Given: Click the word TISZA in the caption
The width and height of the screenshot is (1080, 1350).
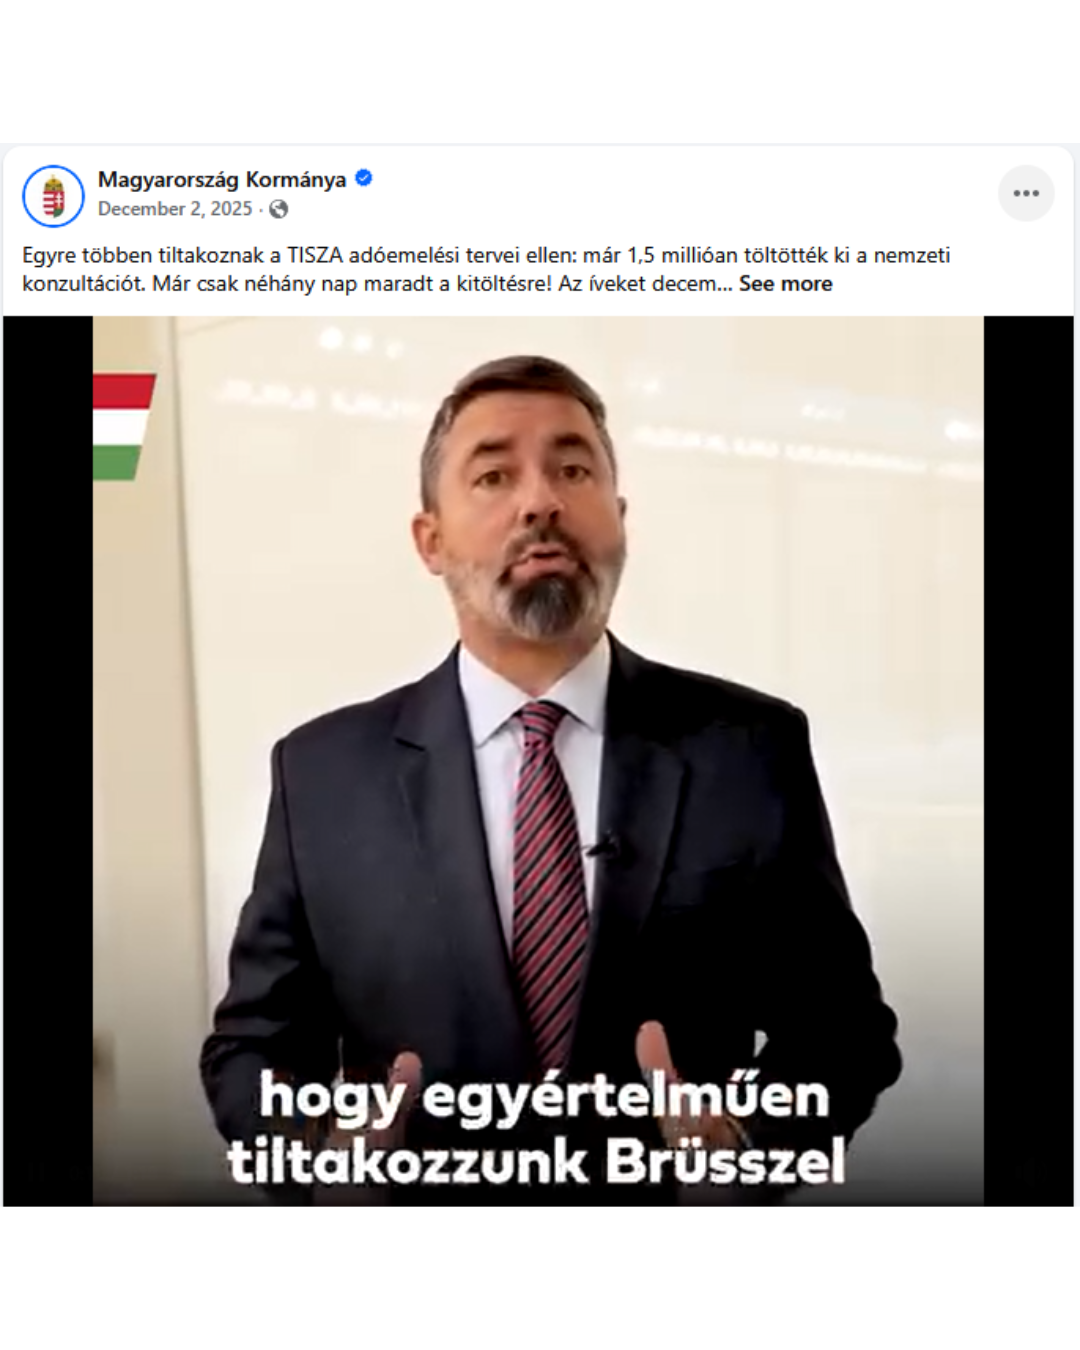Looking at the screenshot, I should click(315, 255).
